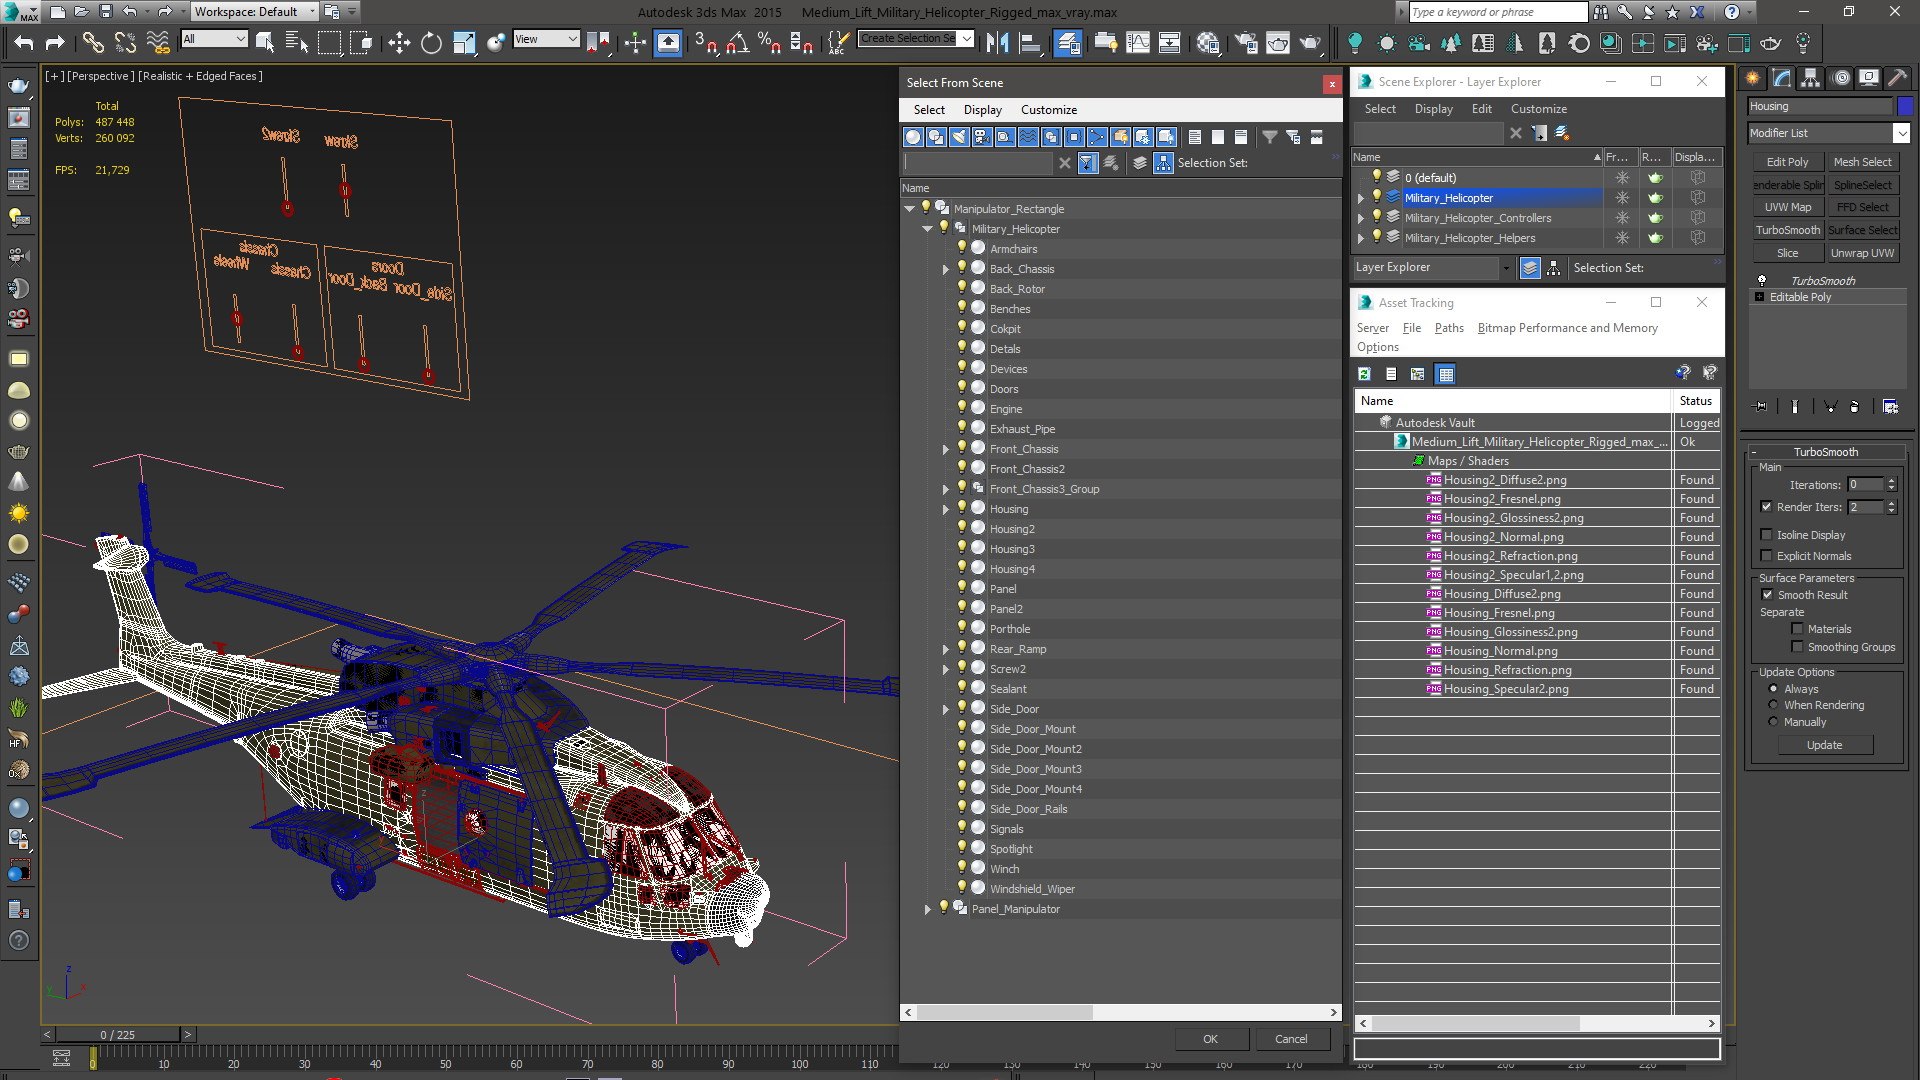Click Cancel in Select From Scene
1920x1080 pixels.
point(1291,1039)
